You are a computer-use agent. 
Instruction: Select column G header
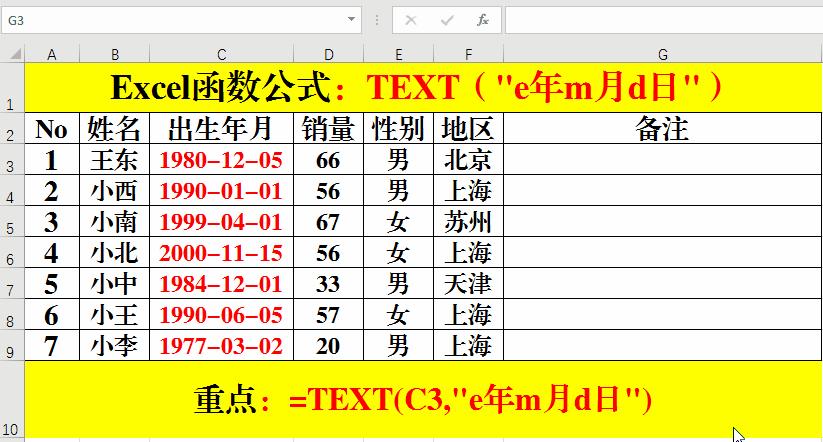pyautogui.click(x=663, y=54)
